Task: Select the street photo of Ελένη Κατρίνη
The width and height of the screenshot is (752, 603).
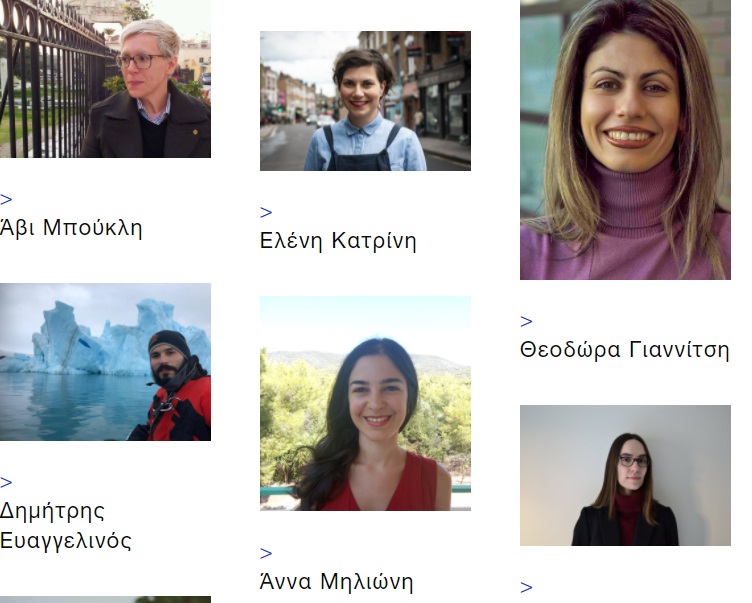Action: pyautogui.click(x=365, y=101)
